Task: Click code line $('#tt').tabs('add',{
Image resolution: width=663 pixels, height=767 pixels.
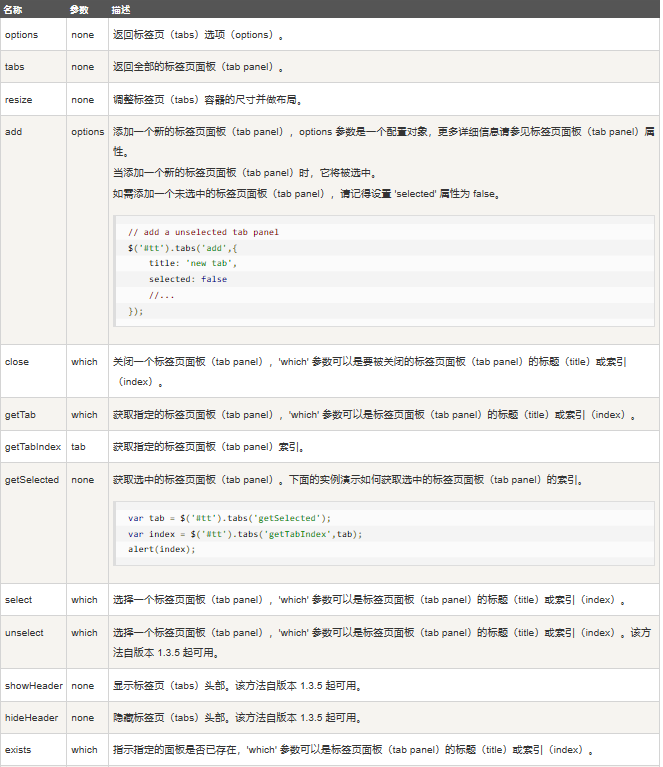Action: pos(183,248)
